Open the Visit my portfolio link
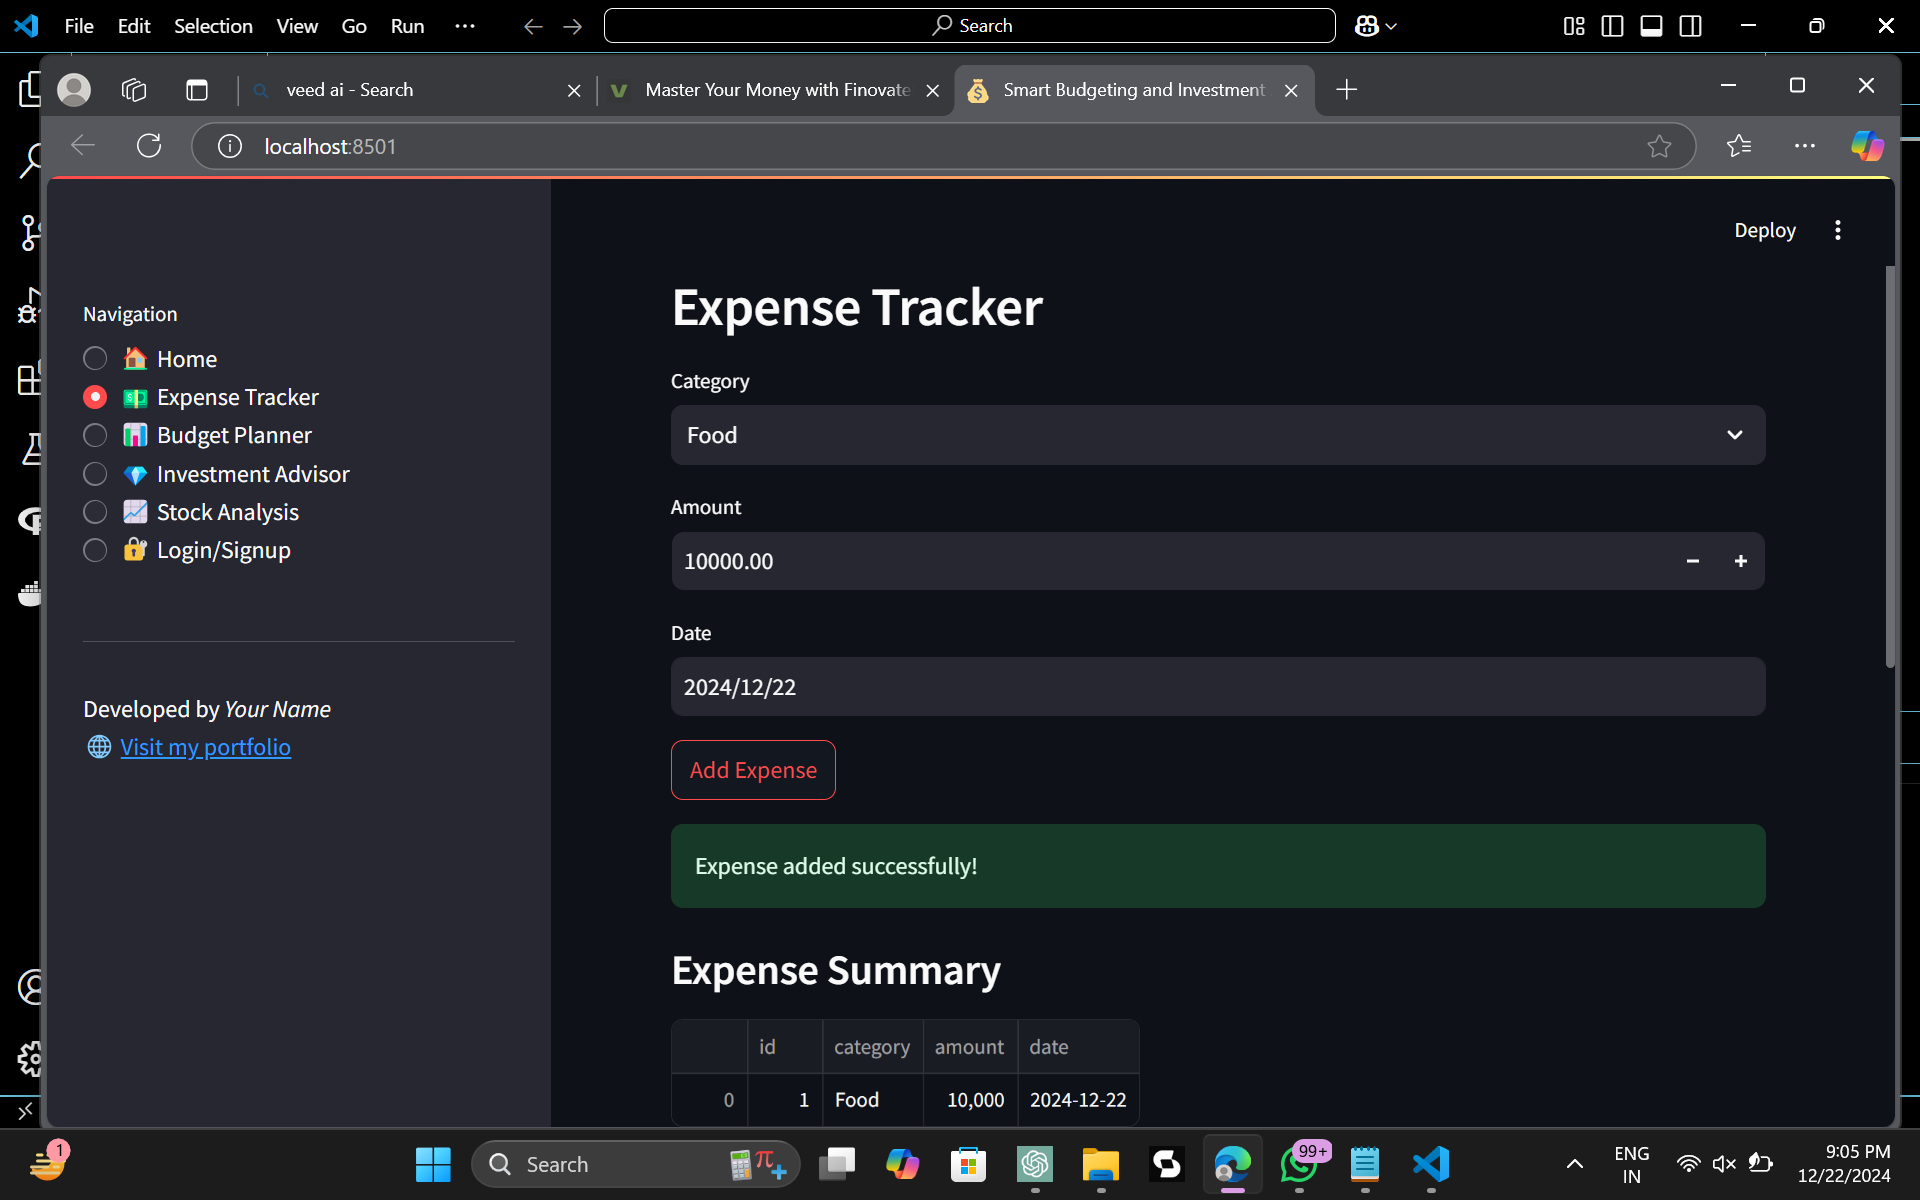The width and height of the screenshot is (1920, 1200). click(x=205, y=747)
